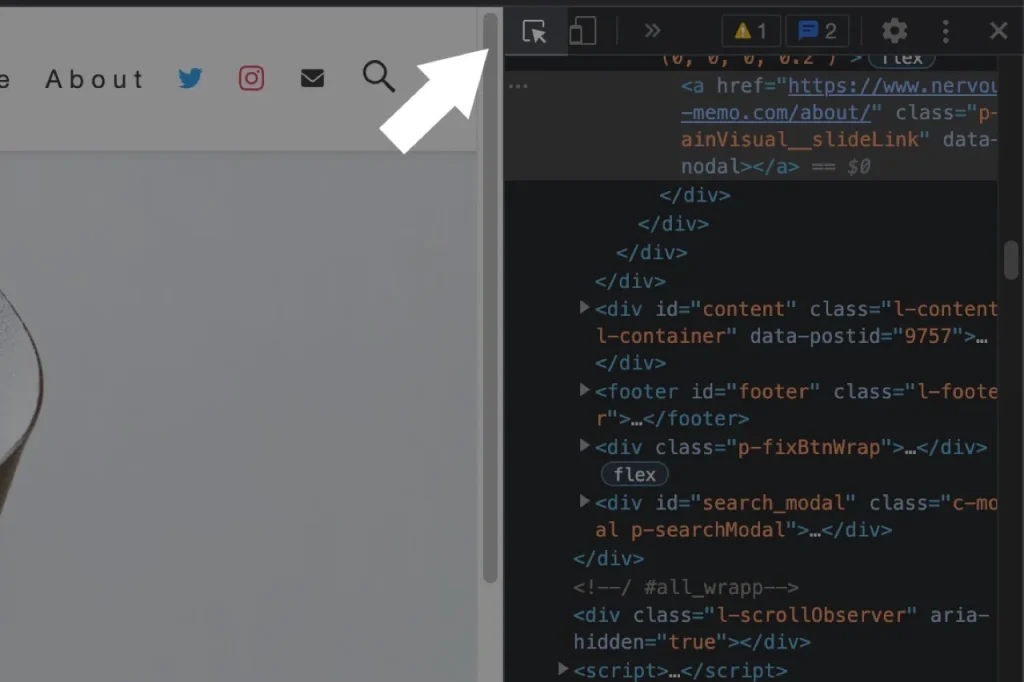Follow the nervous-memo.com/about href link
1024x682 pixels.
(839, 99)
